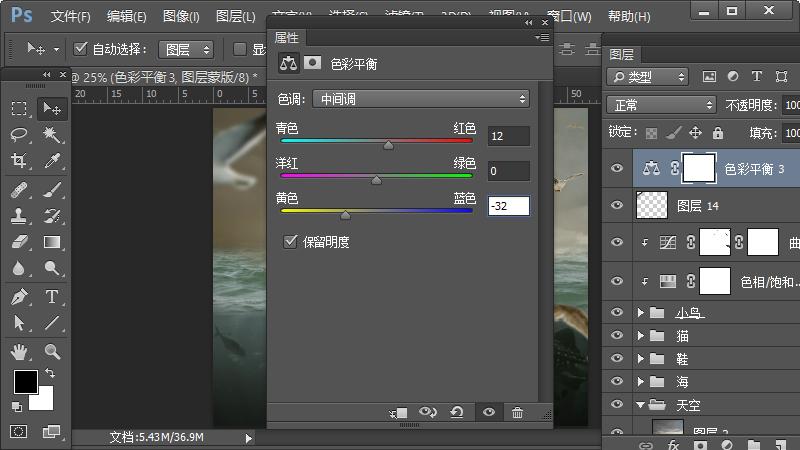Click the yellow-blue slider handle
The height and width of the screenshot is (450, 800).
(345, 215)
